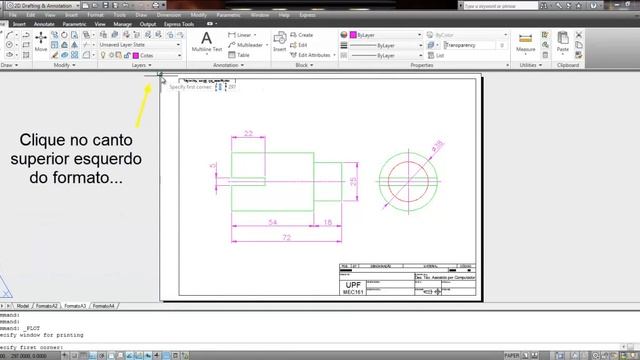Toggle the layer lock icon for Cotas layer
The height and width of the screenshot is (360, 640).
(x=127, y=55)
